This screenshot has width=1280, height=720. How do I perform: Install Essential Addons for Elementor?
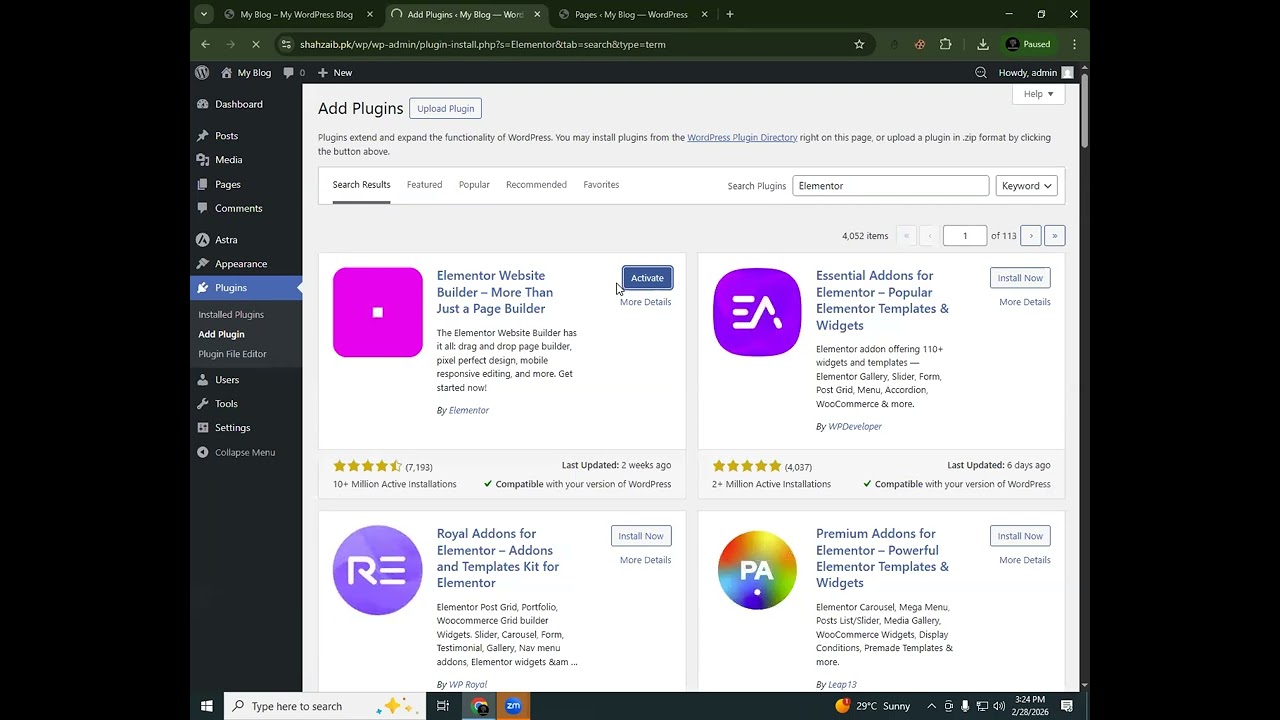click(x=1020, y=278)
